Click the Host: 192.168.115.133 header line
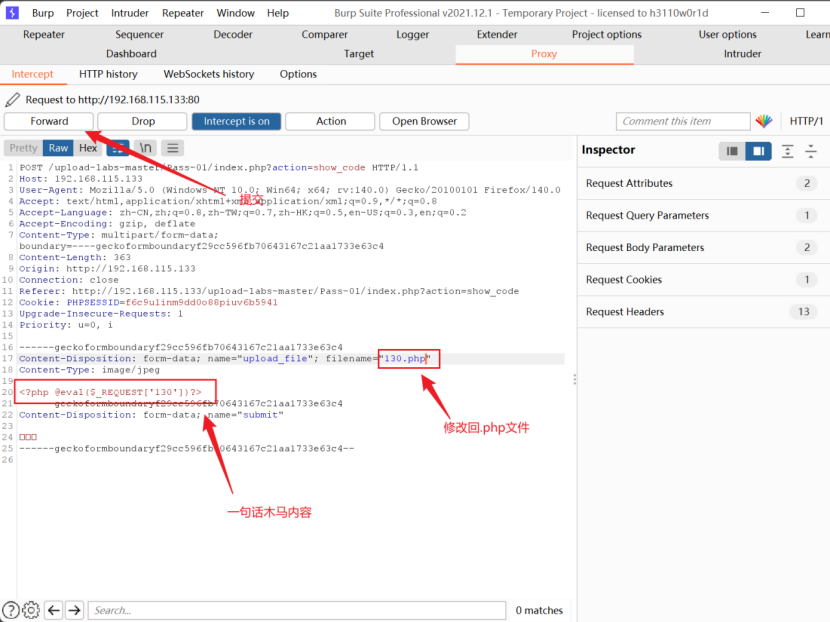Screen dimensions: 830x622 [x=81, y=179]
